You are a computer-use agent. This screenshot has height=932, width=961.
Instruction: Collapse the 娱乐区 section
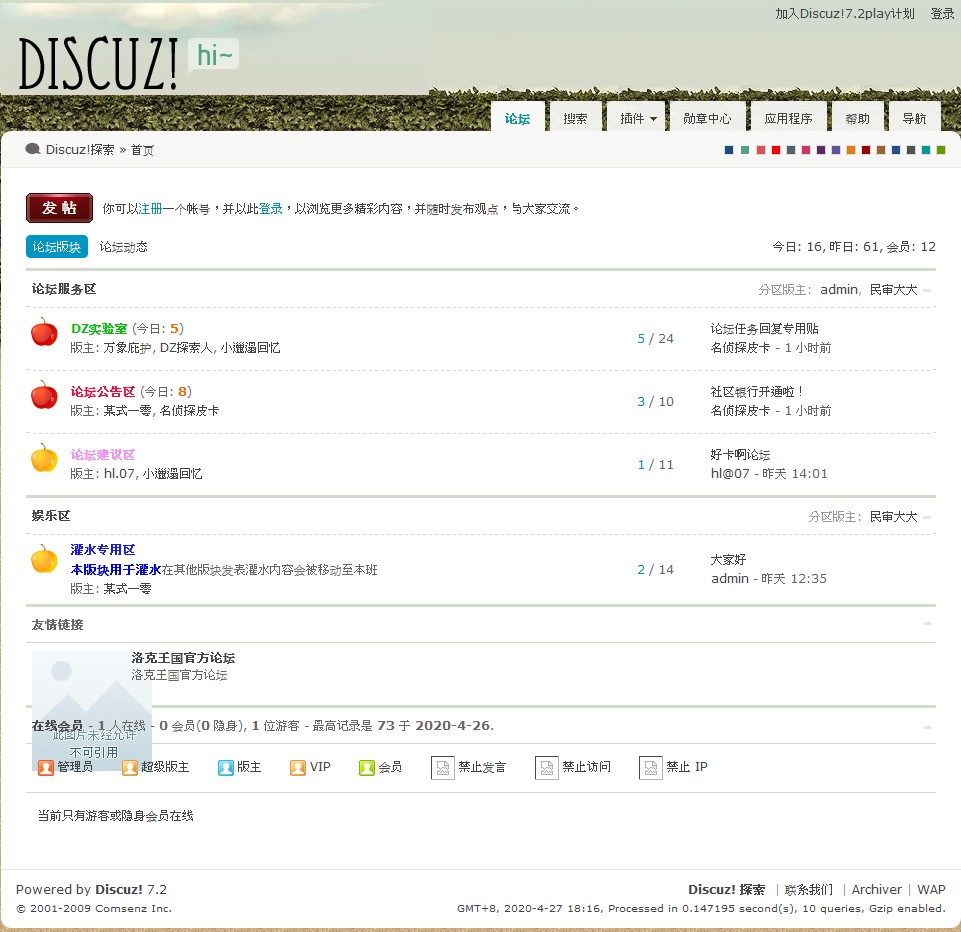click(927, 517)
